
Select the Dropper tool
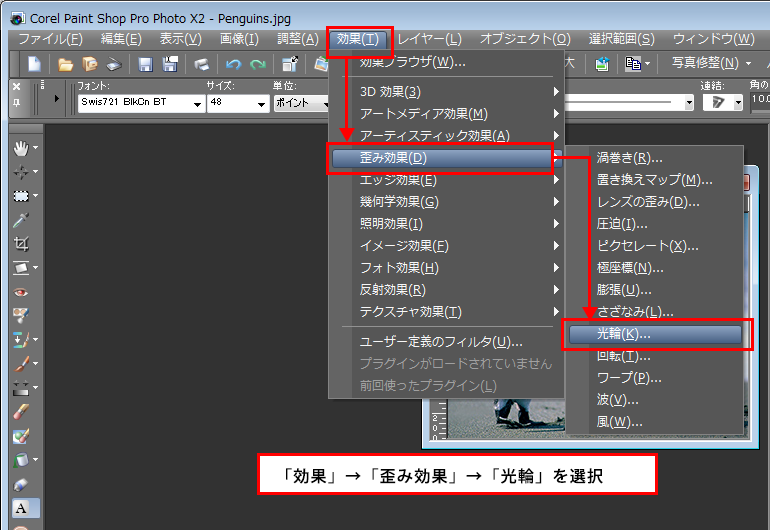(21, 220)
